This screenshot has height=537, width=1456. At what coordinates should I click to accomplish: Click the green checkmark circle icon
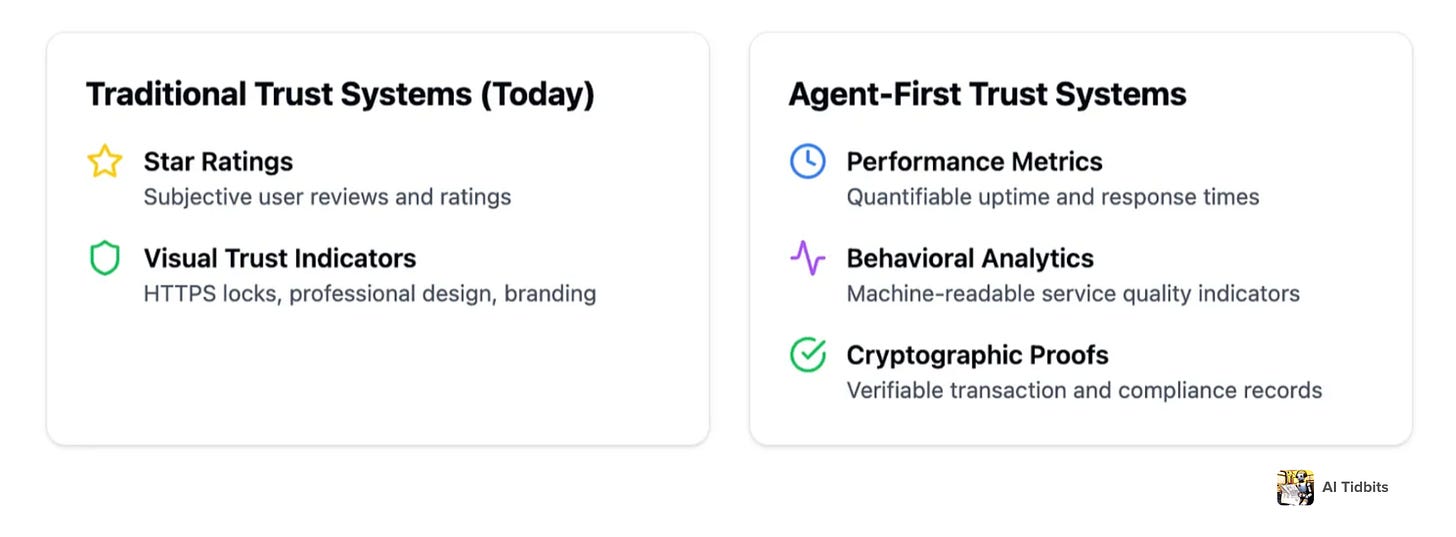coord(807,355)
